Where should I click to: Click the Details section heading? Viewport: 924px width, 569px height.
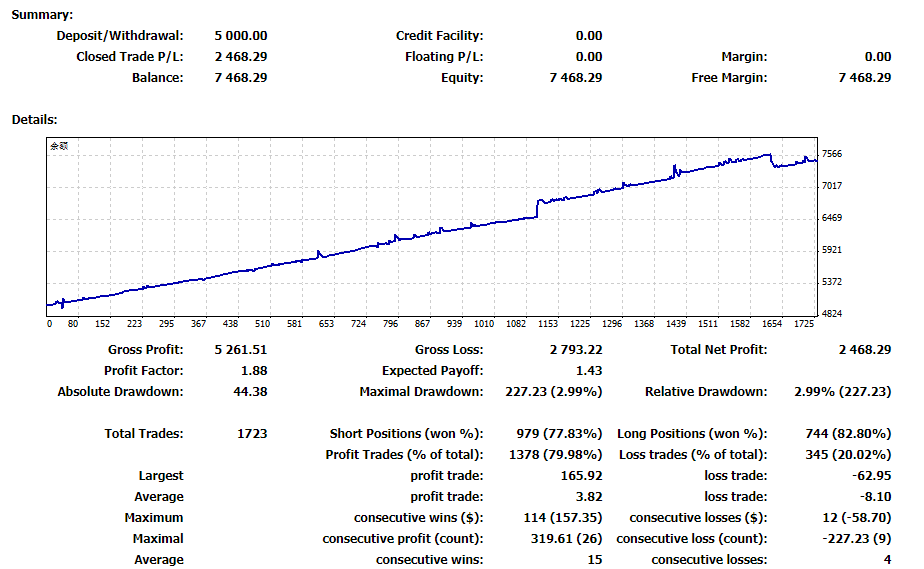35,120
